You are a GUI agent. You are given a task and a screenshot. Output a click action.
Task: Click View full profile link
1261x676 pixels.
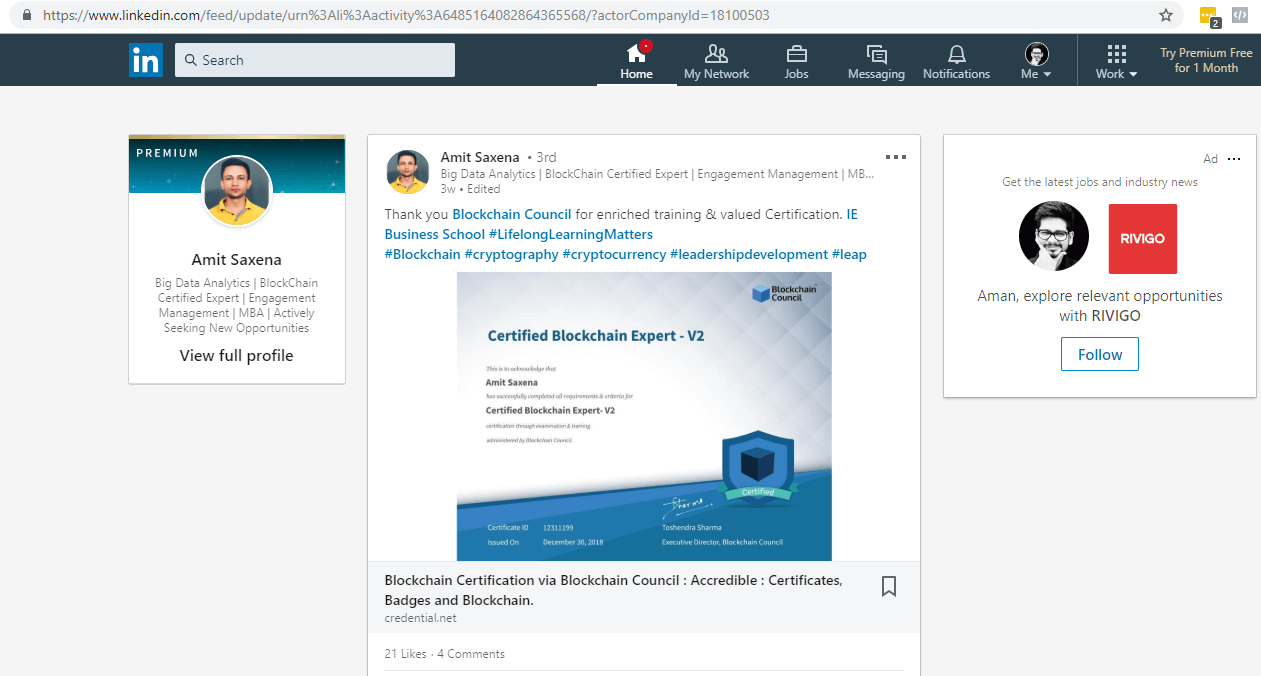[x=236, y=356]
